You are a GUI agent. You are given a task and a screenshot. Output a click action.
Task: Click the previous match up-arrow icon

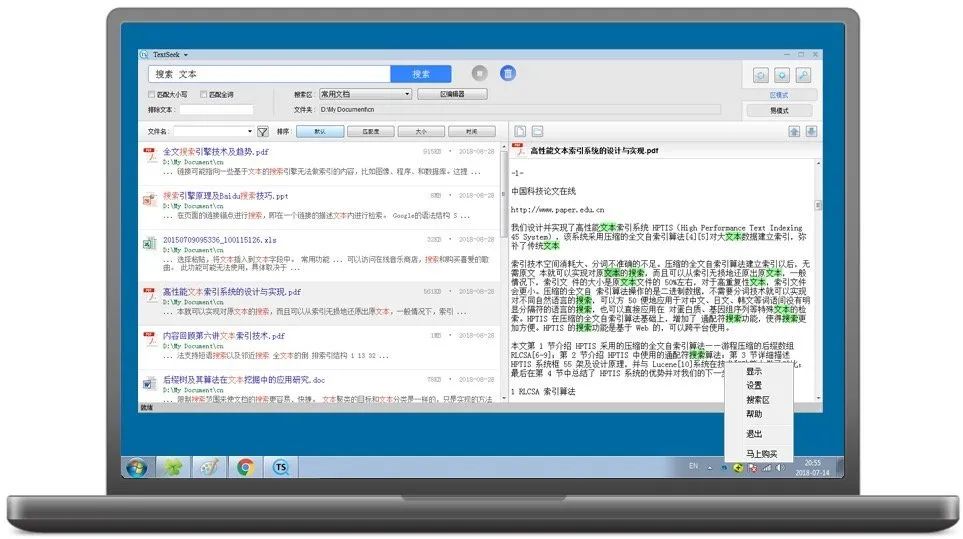point(794,131)
